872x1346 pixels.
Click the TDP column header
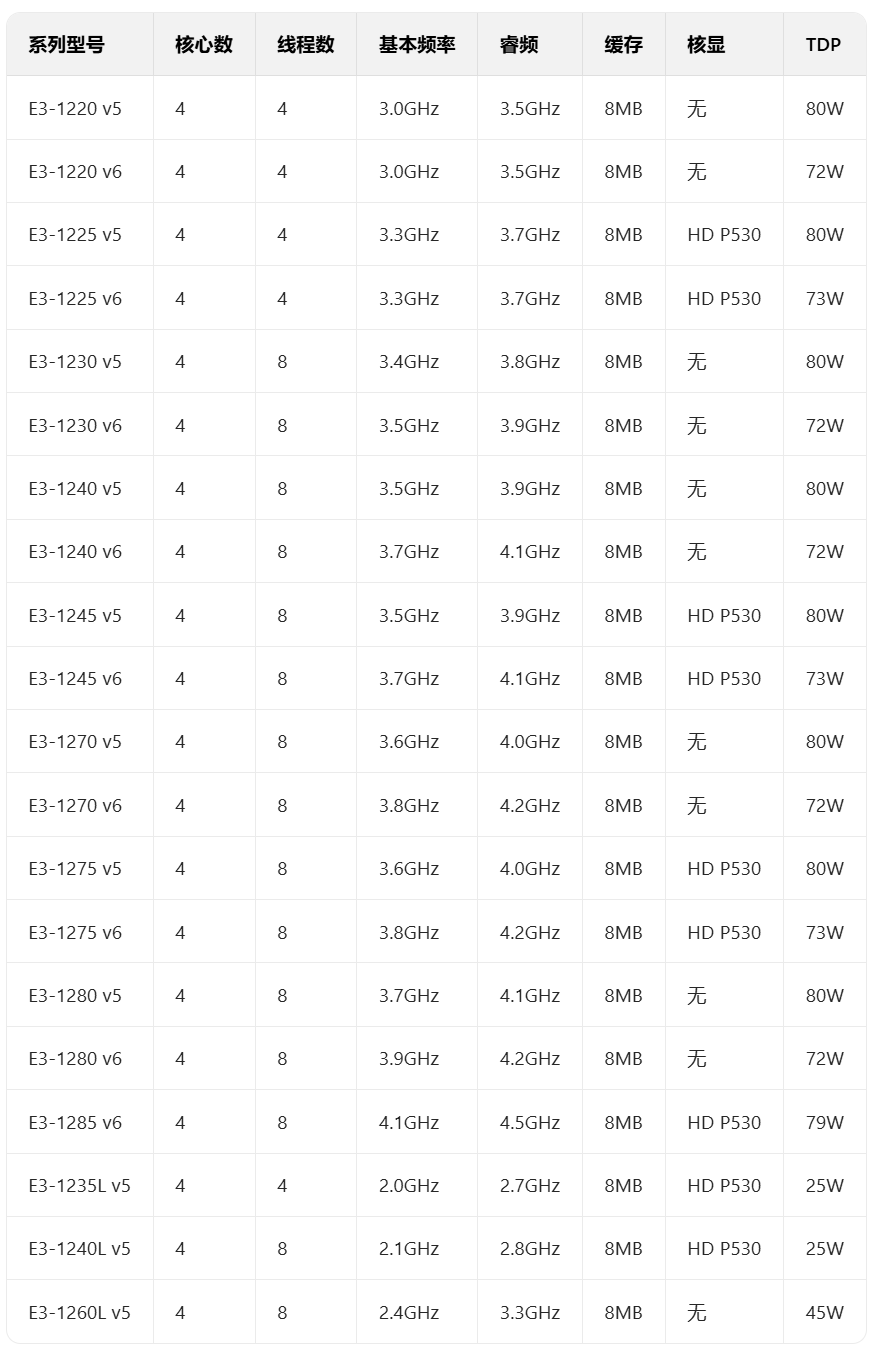(x=823, y=44)
